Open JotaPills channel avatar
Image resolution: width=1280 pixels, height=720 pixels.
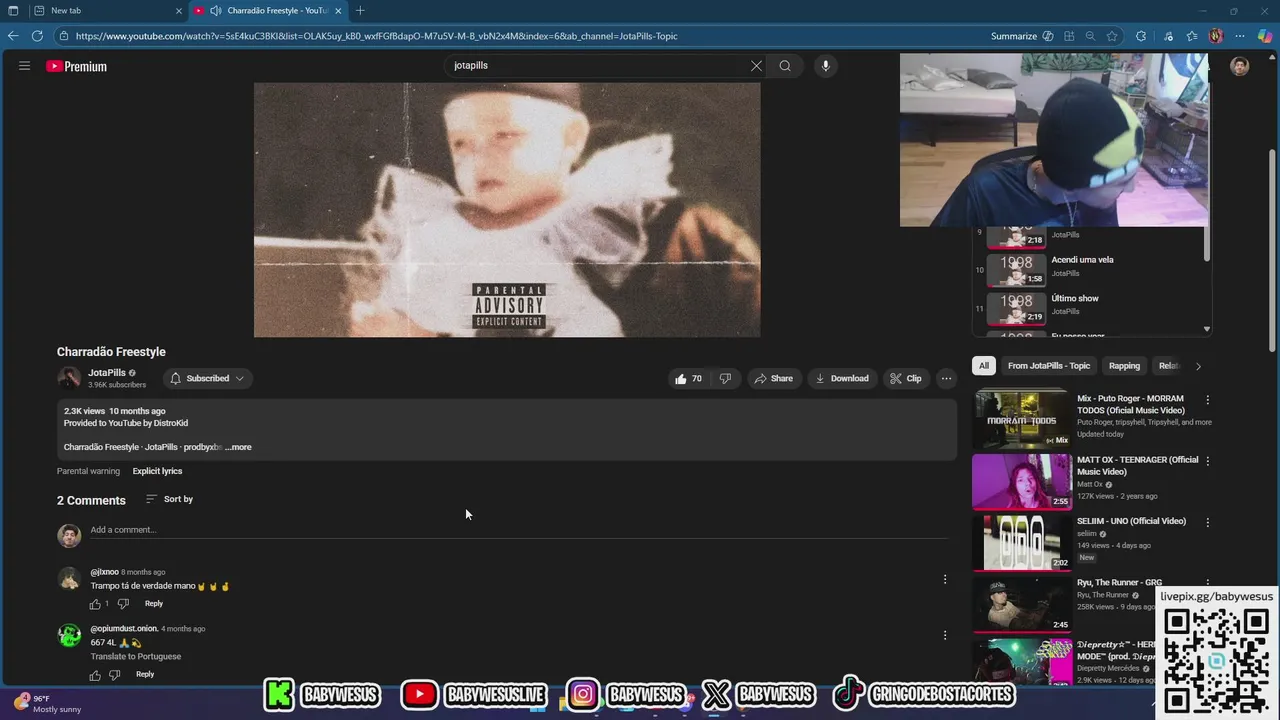coord(69,378)
